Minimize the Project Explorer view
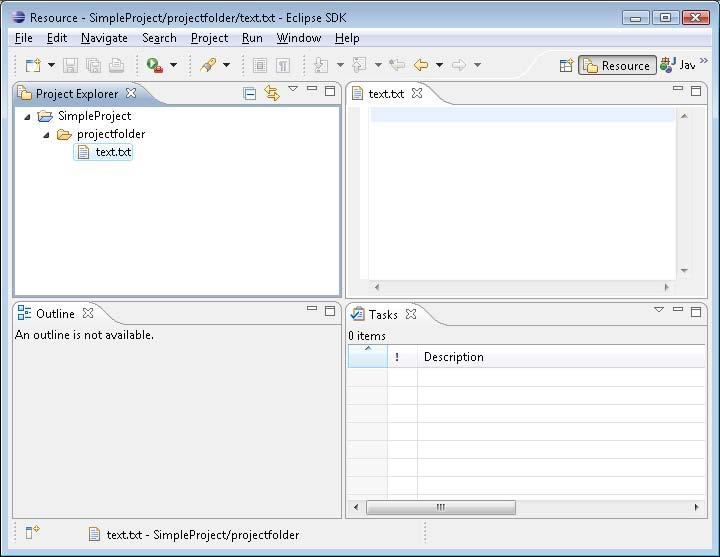The width and height of the screenshot is (720, 557). 312,88
